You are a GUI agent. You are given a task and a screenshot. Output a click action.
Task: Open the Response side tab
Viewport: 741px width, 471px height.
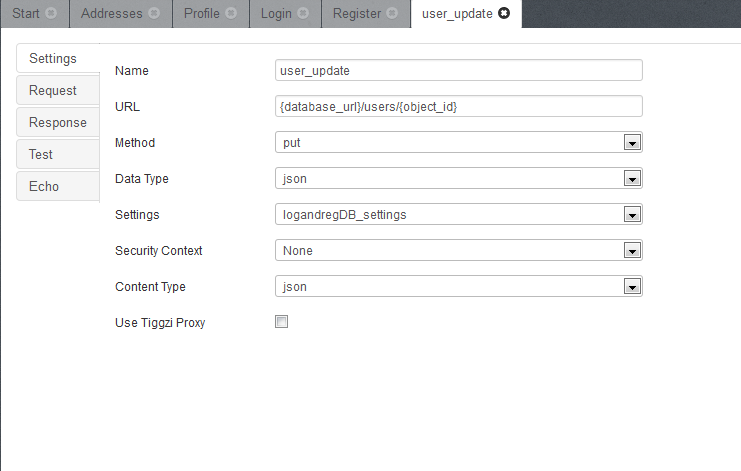[x=57, y=122]
